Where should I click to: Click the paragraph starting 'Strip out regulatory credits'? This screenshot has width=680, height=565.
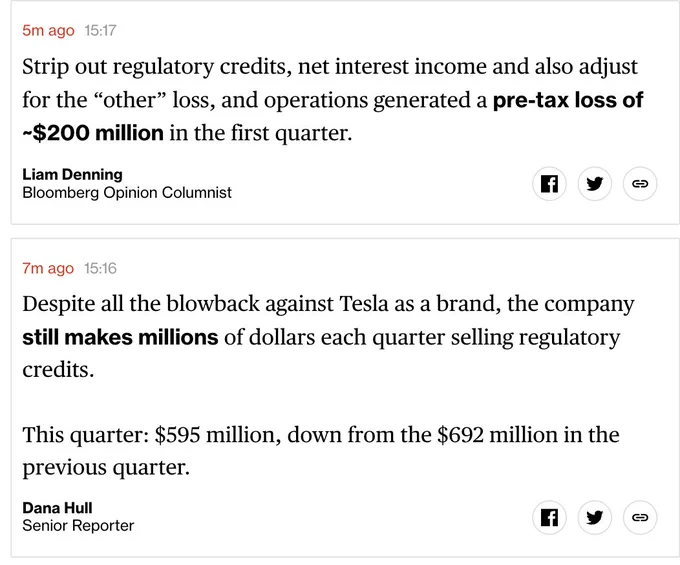click(333, 100)
